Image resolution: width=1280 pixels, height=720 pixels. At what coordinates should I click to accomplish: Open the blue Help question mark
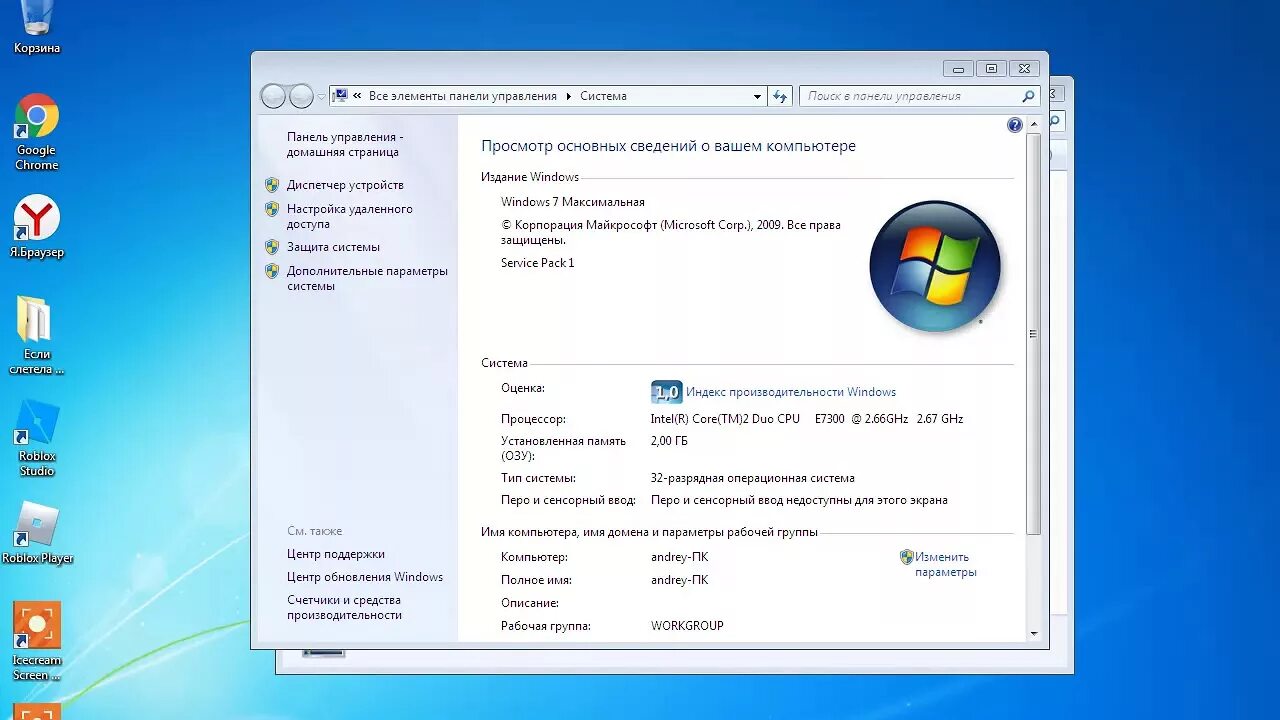pos(1015,125)
